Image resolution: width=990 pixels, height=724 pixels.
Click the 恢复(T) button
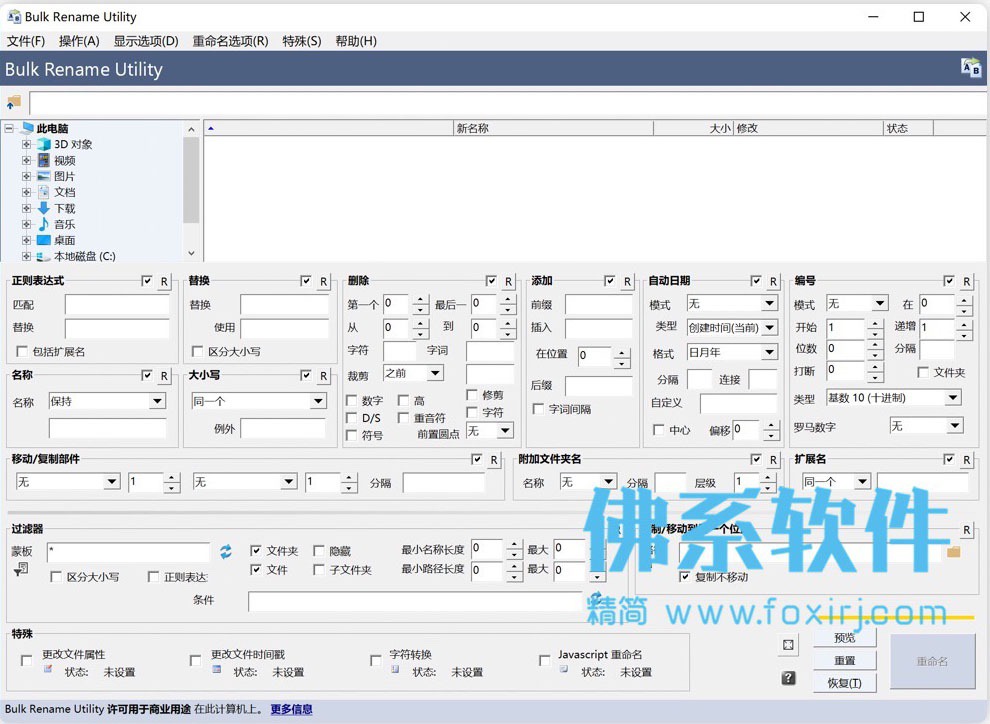tap(844, 683)
